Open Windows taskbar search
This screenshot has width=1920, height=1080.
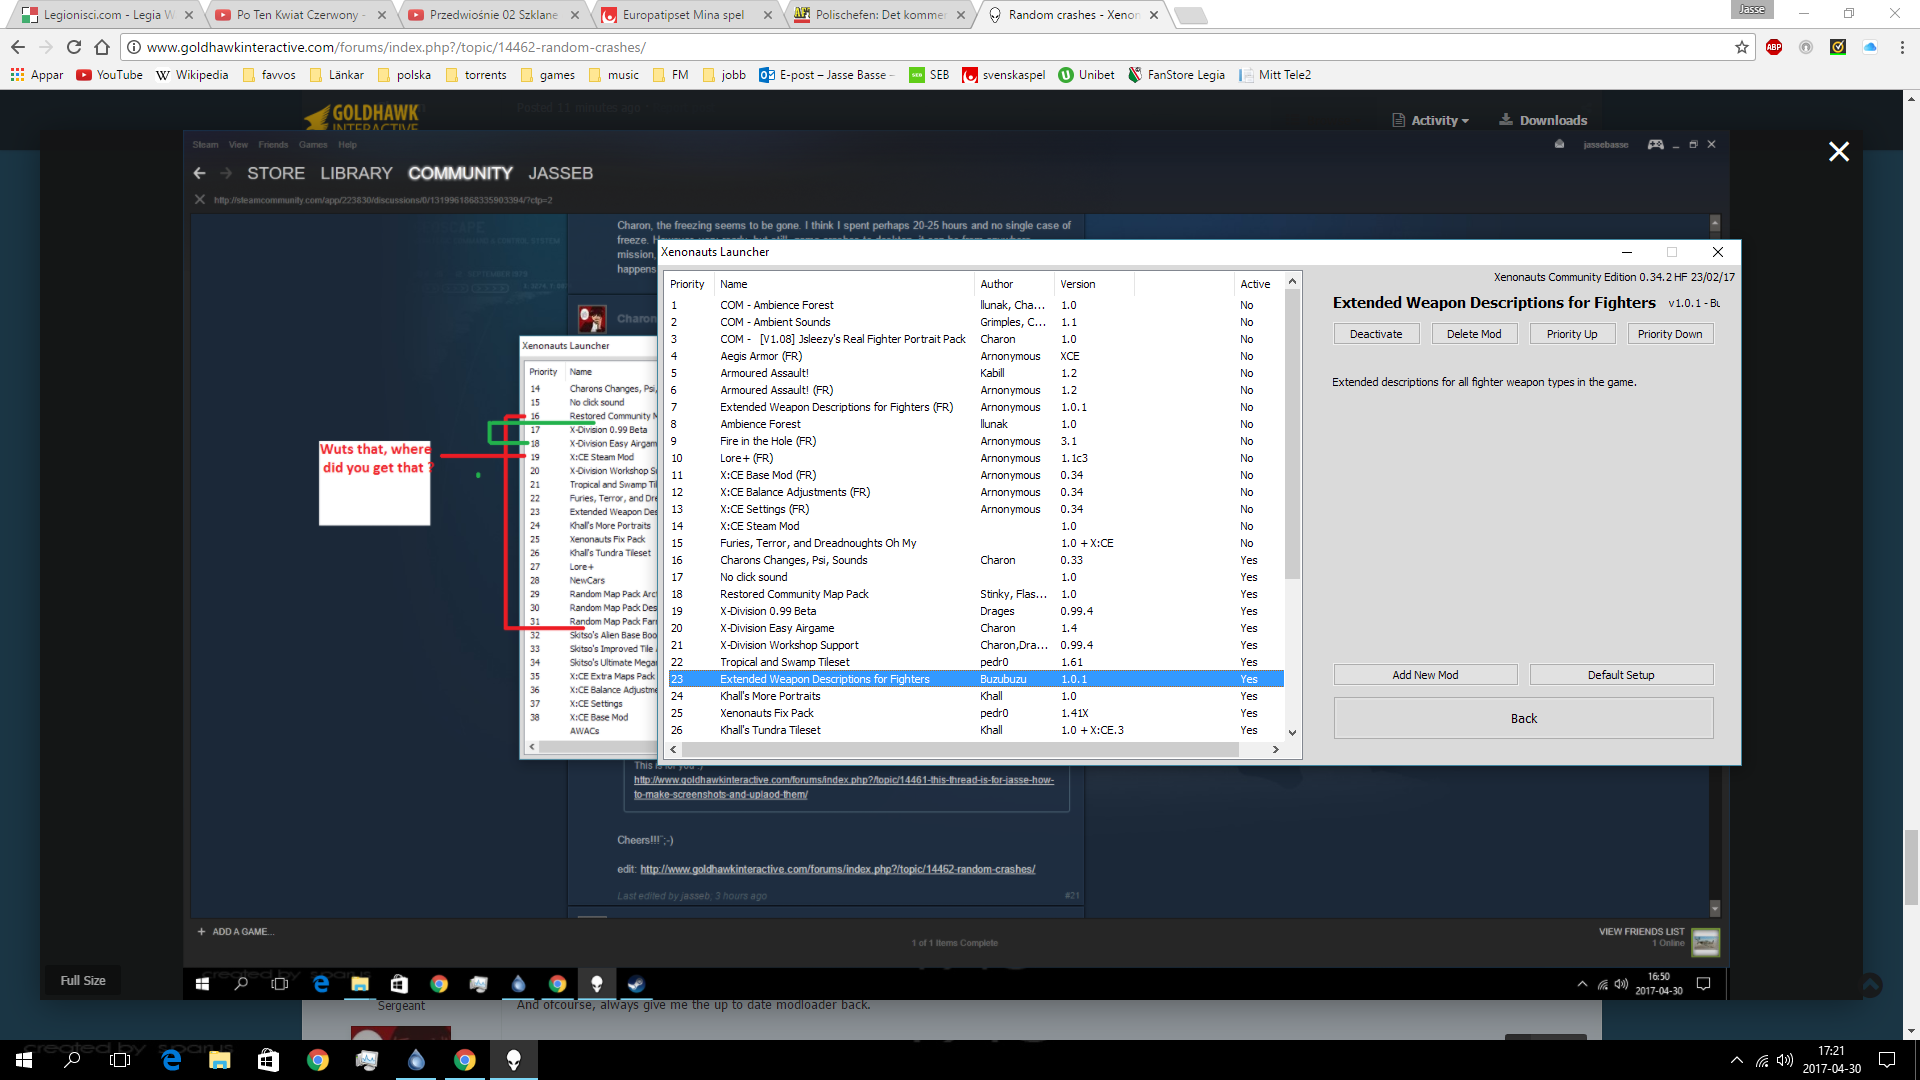click(x=72, y=1060)
